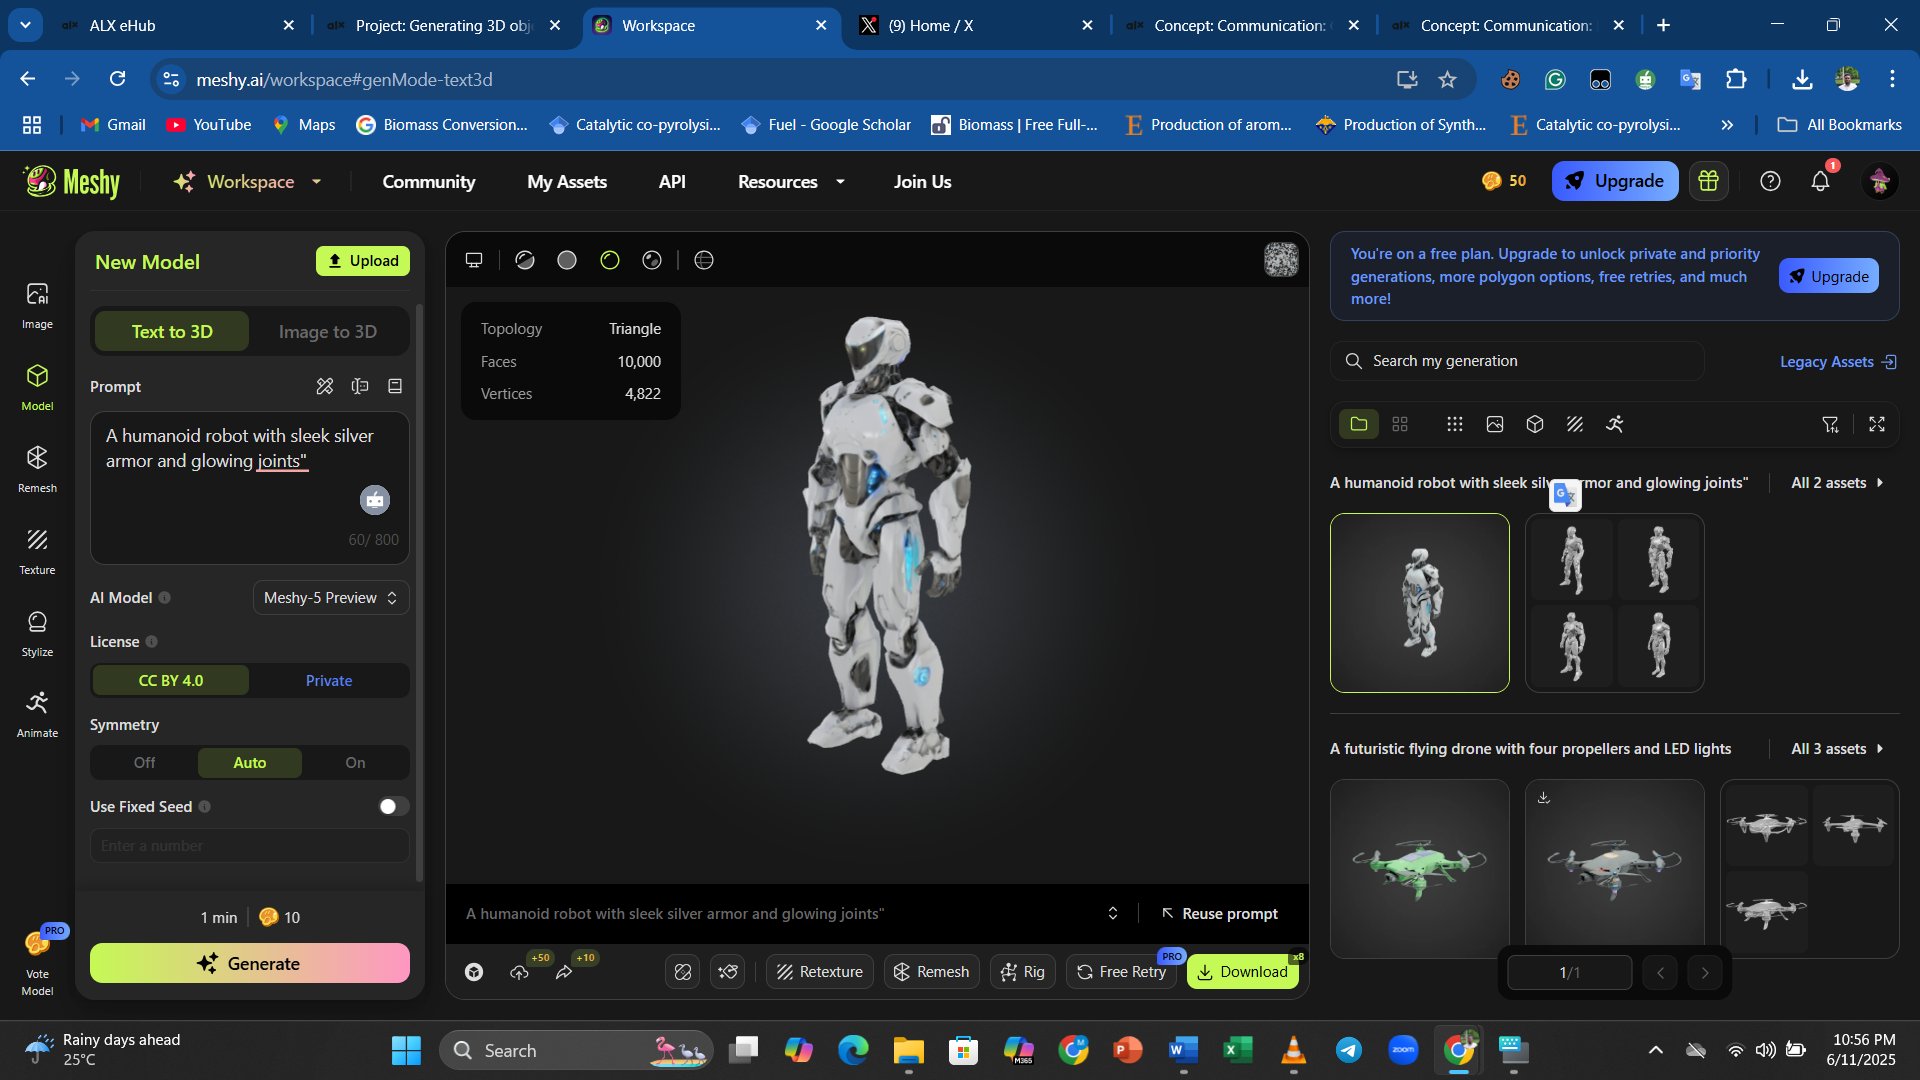1920x1080 pixels.
Task: Switch to the Image to 3D tab
Action: click(328, 332)
